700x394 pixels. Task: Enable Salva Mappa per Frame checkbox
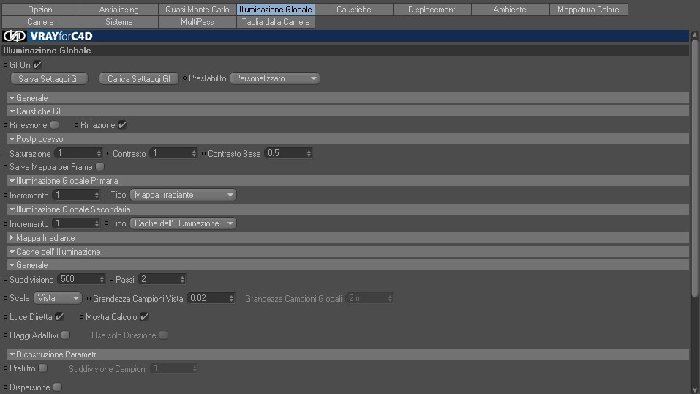[x=100, y=167]
